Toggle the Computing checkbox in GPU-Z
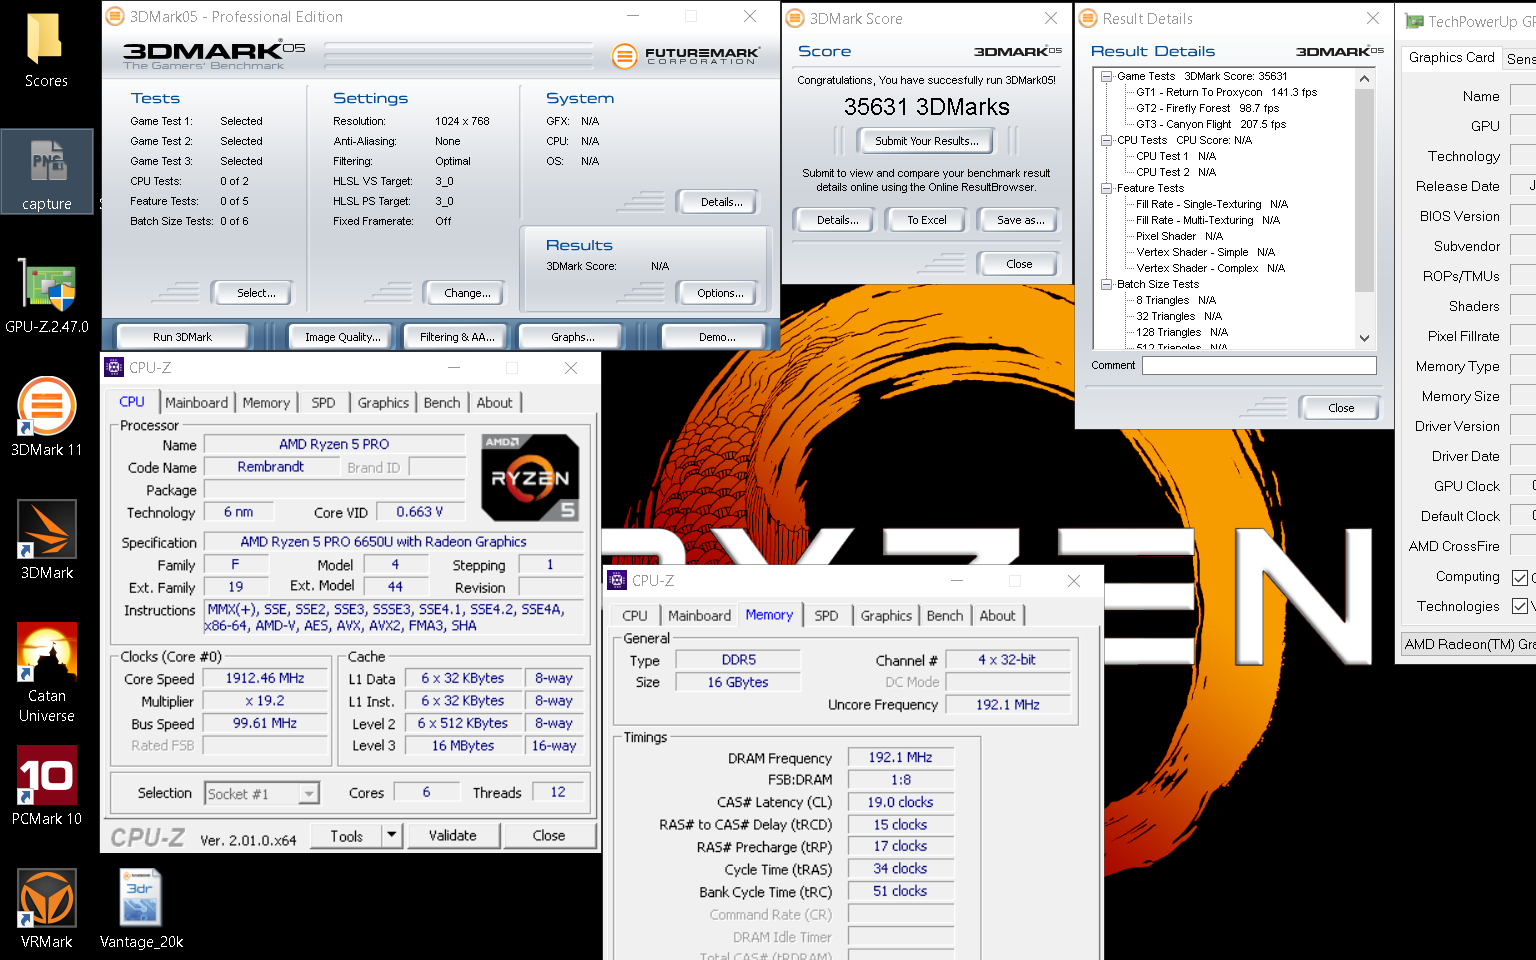Image resolution: width=1536 pixels, height=960 pixels. click(x=1520, y=577)
